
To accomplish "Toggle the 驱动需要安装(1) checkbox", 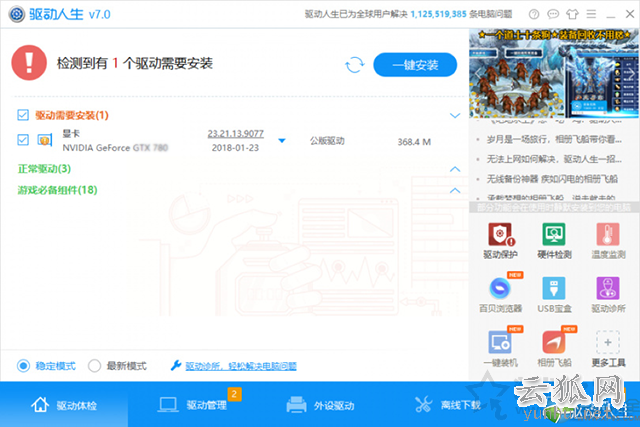I will pos(23,115).
